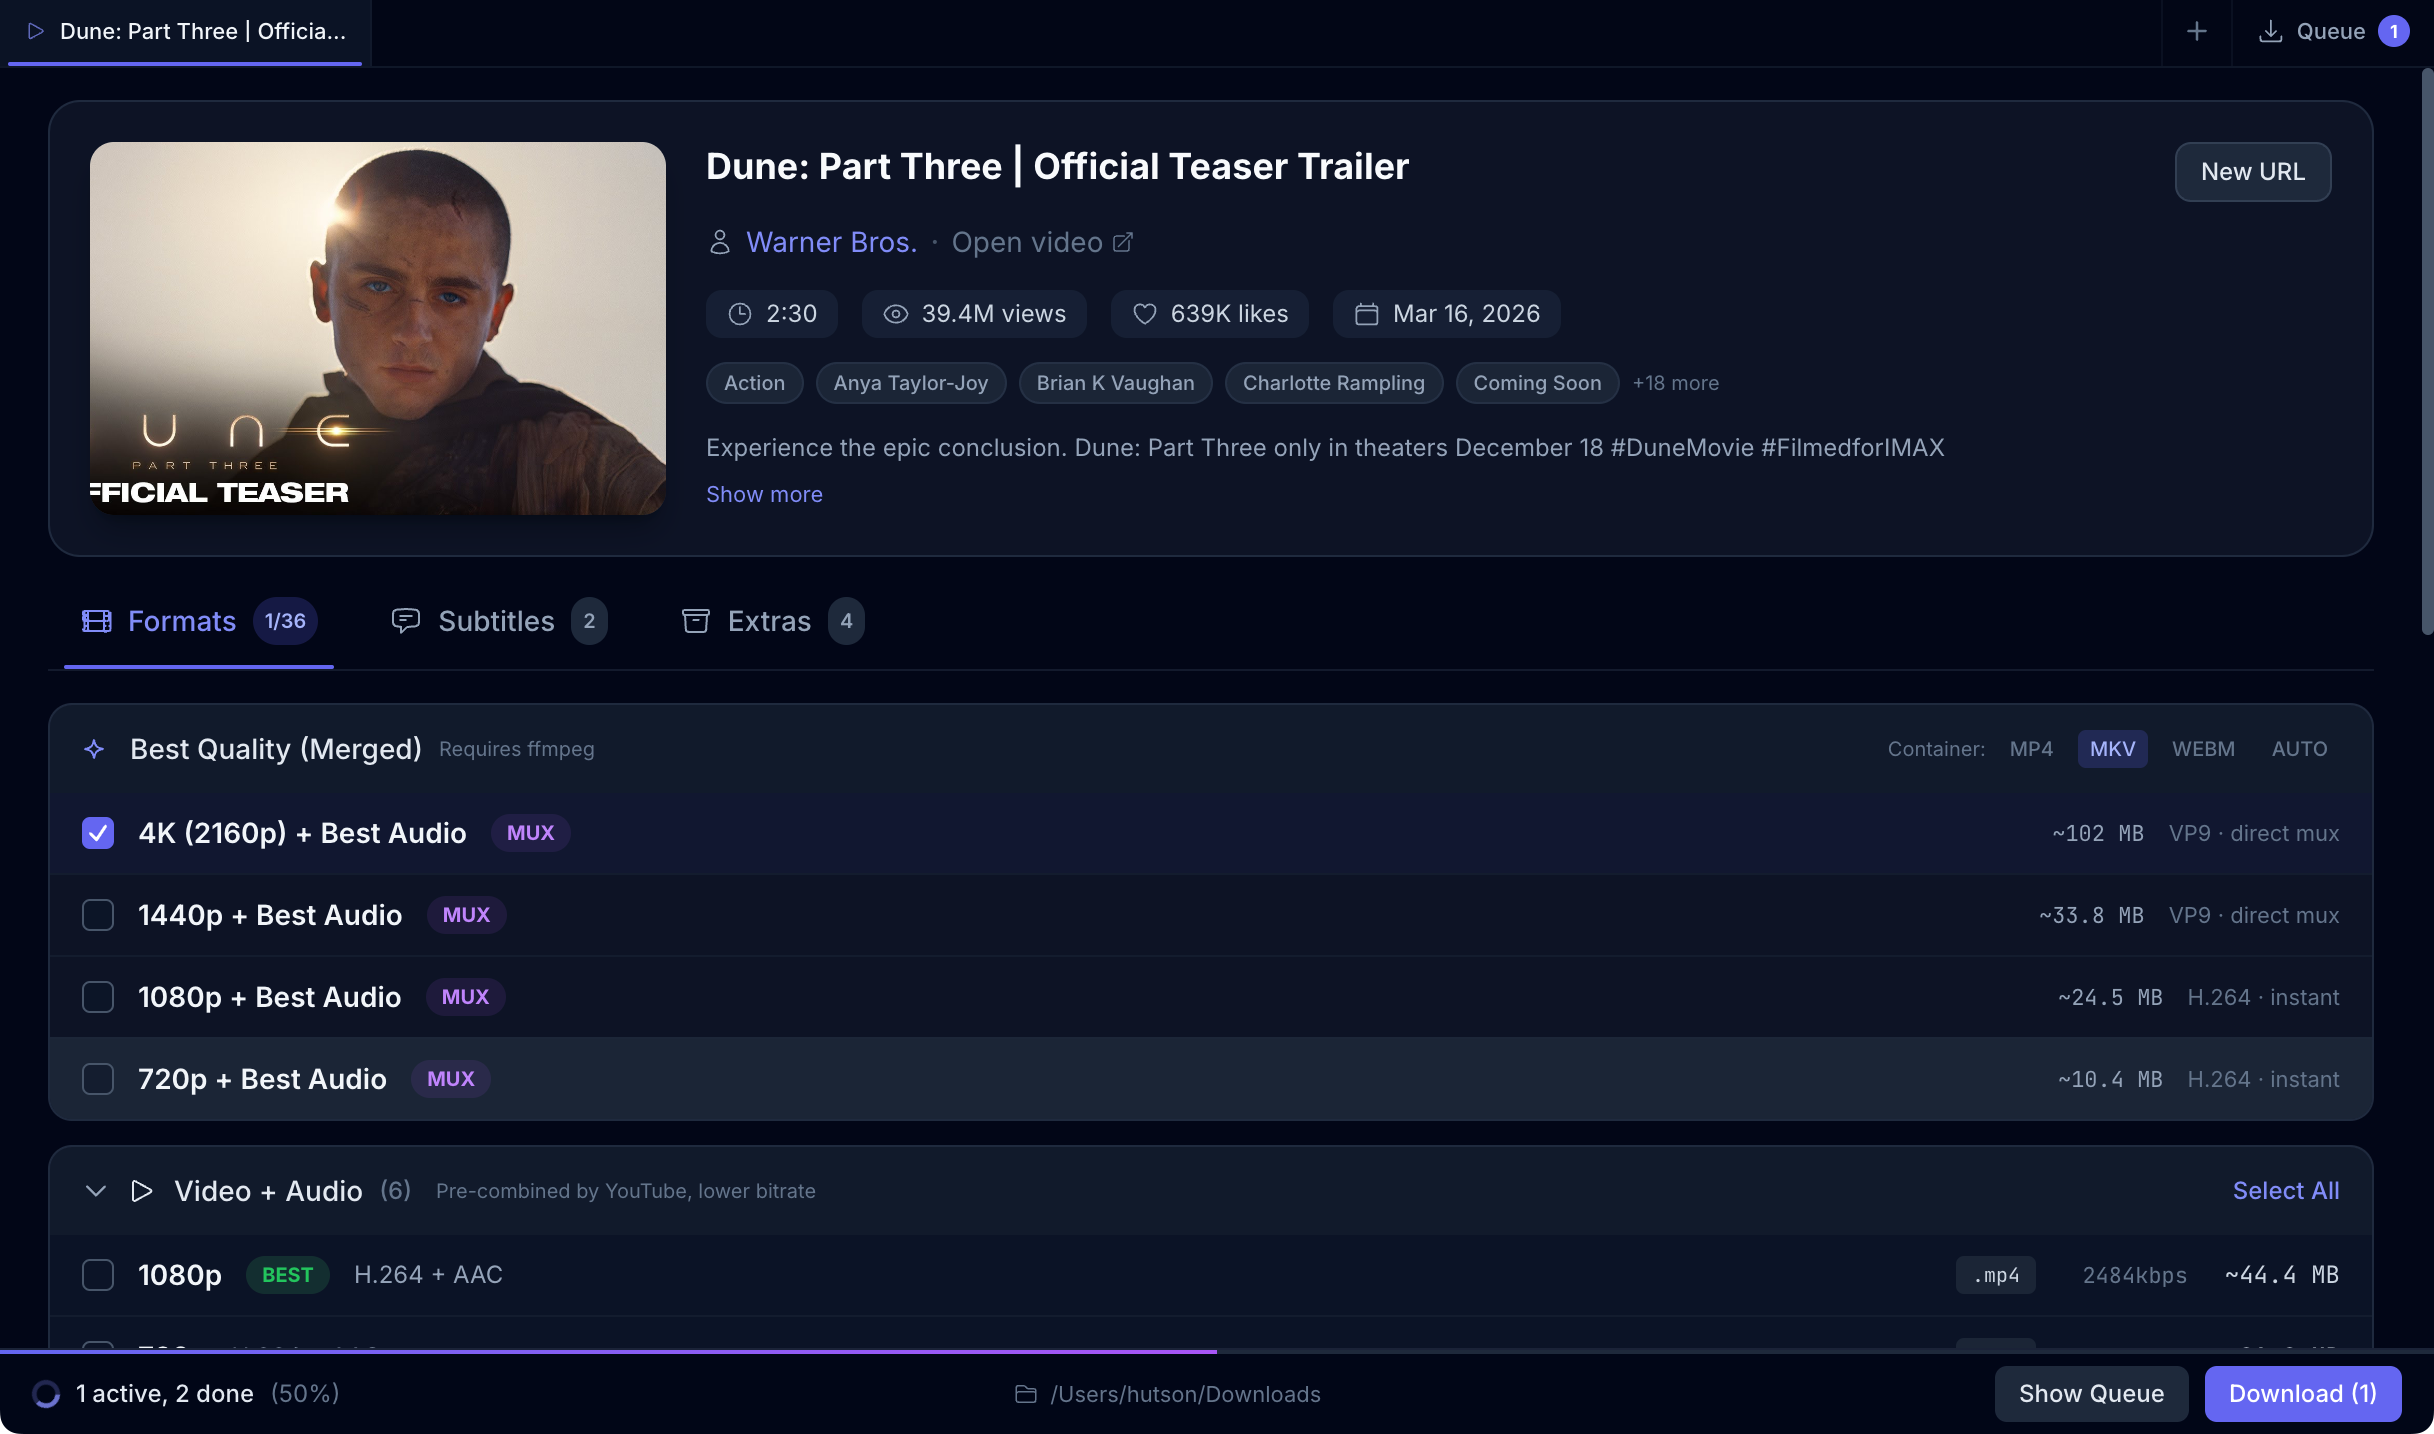Image resolution: width=2434 pixels, height=1434 pixels.
Task: Click the play triangle icon beside Video + Audio
Action: coord(141,1191)
